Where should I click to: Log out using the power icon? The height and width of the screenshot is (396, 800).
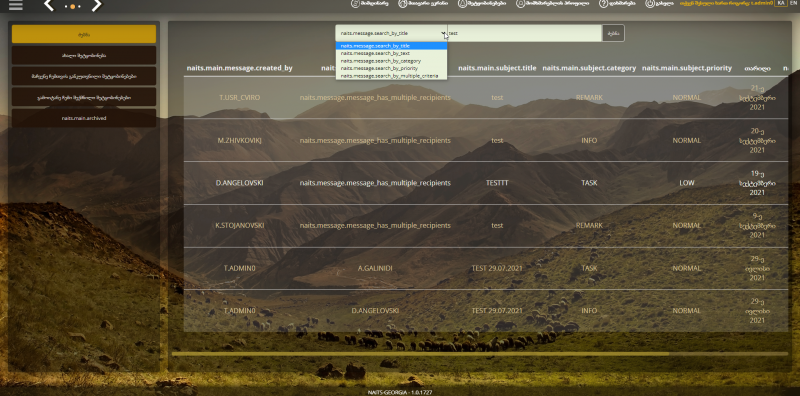click(x=649, y=4)
